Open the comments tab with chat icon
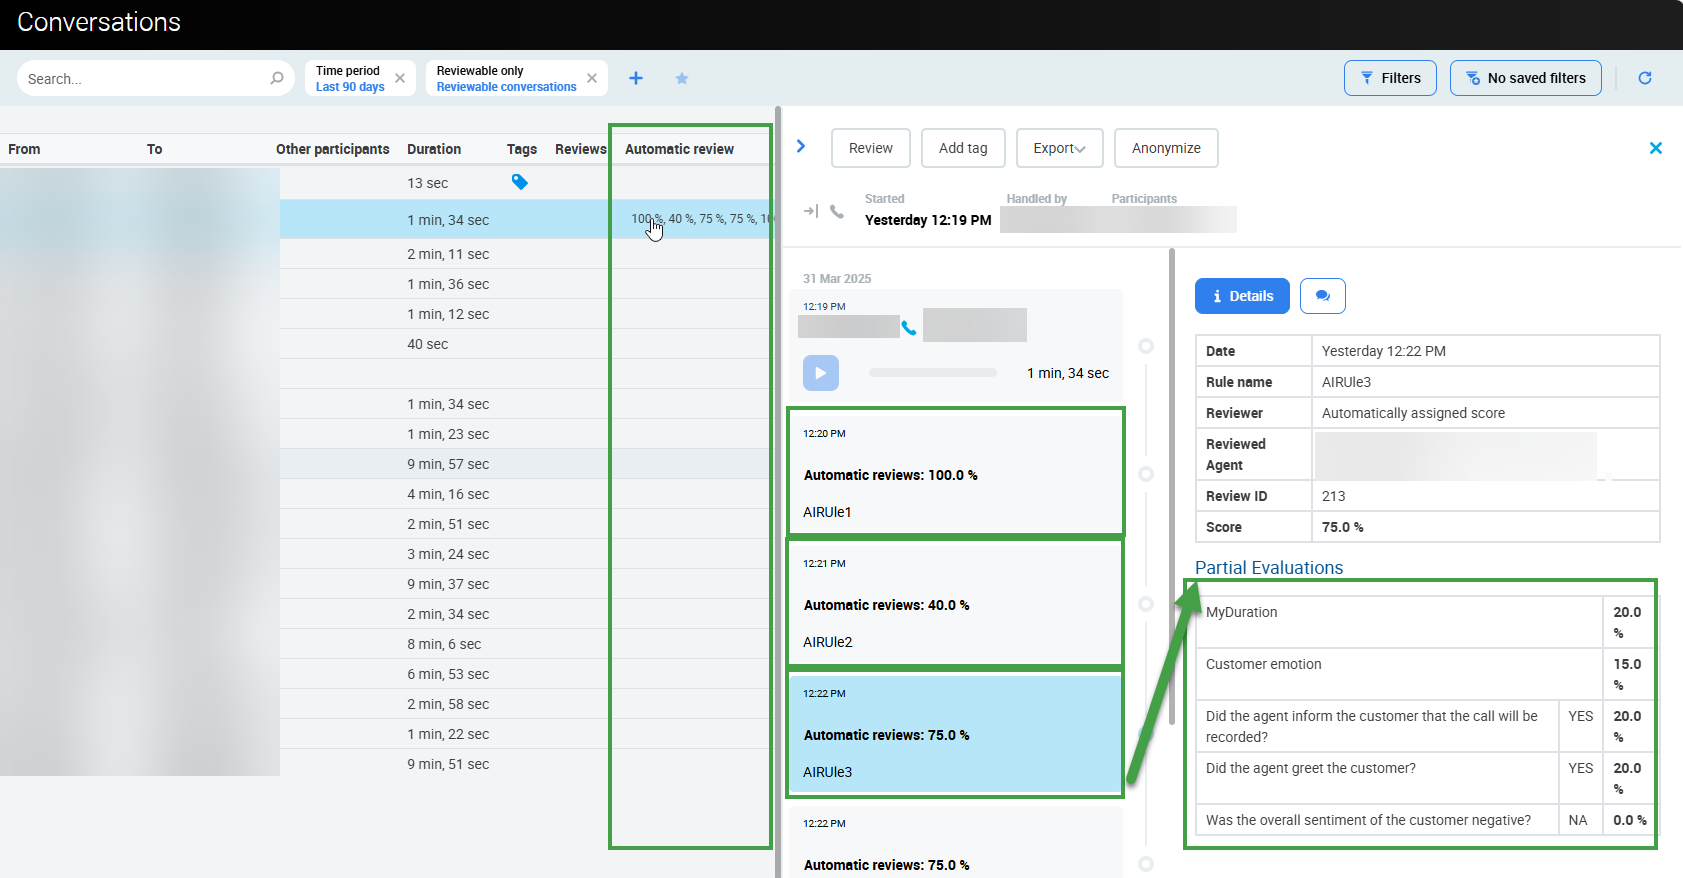1683x878 pixels. [x=1322, y=296]
